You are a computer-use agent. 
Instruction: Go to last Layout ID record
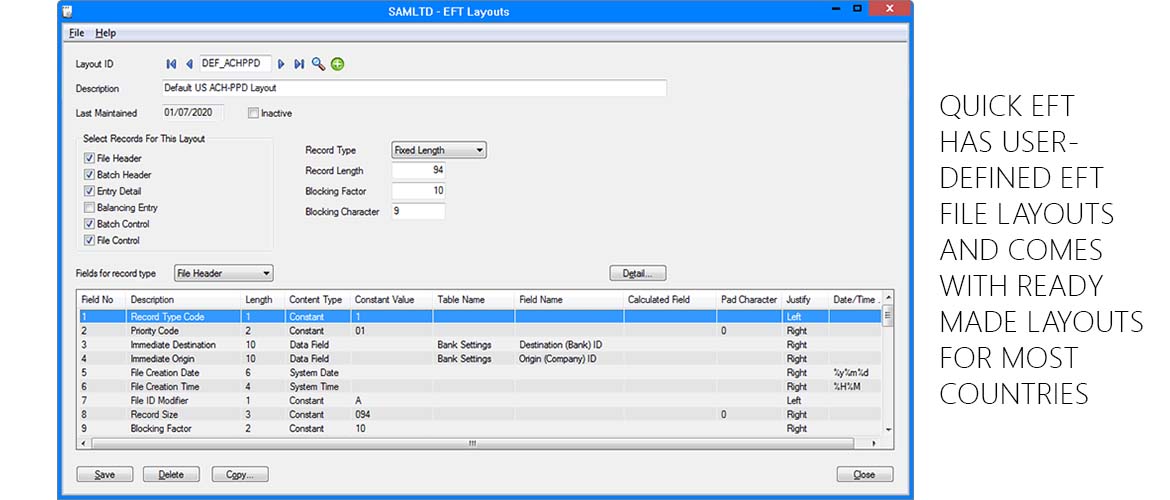pyautogui.click(x=298, y=64)
